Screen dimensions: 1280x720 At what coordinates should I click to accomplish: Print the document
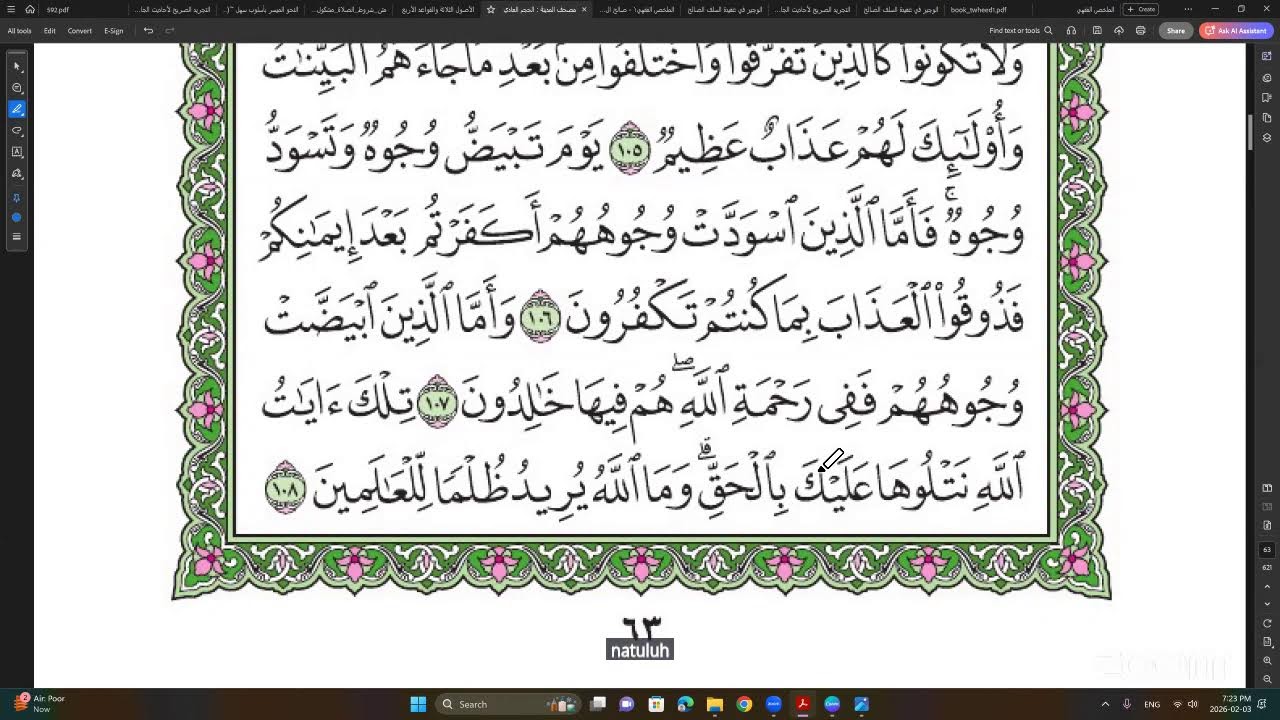pos(1140,31)
